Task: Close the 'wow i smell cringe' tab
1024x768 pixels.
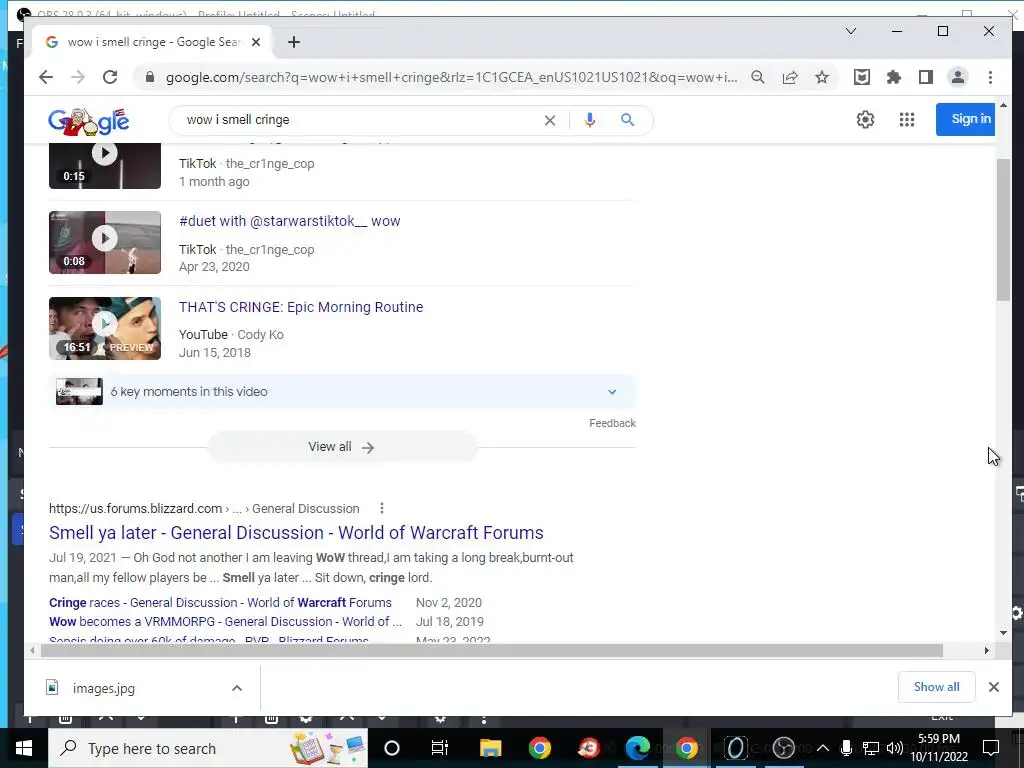Action: pyautogui.click(x=256, y=42)
